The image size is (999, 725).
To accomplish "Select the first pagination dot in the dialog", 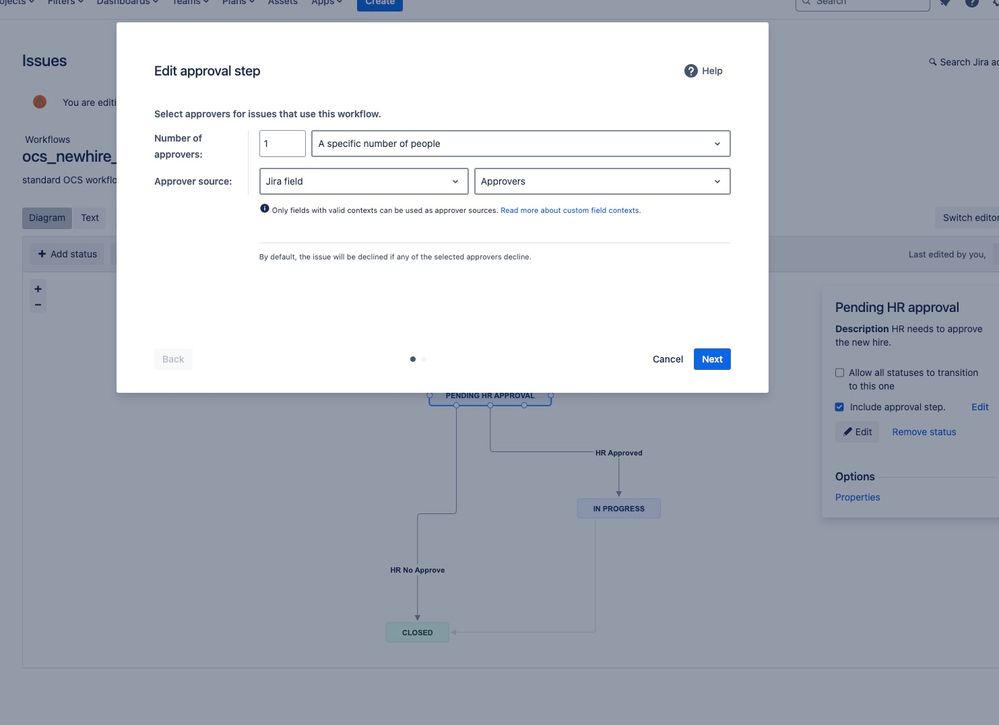I will pos(413,359).
